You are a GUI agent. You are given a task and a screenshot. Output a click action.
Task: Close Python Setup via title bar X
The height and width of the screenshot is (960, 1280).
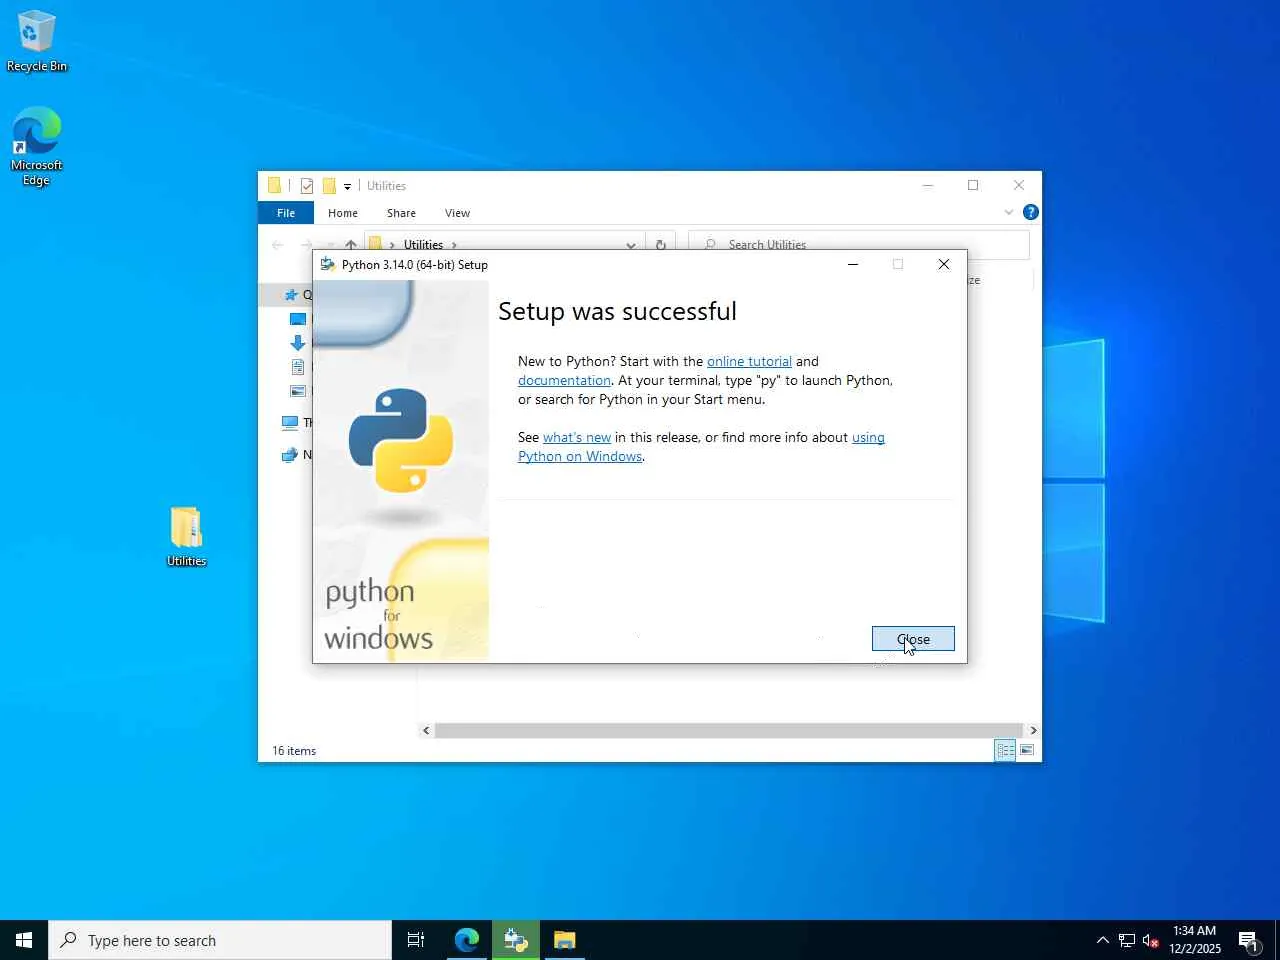coord(943,264)
